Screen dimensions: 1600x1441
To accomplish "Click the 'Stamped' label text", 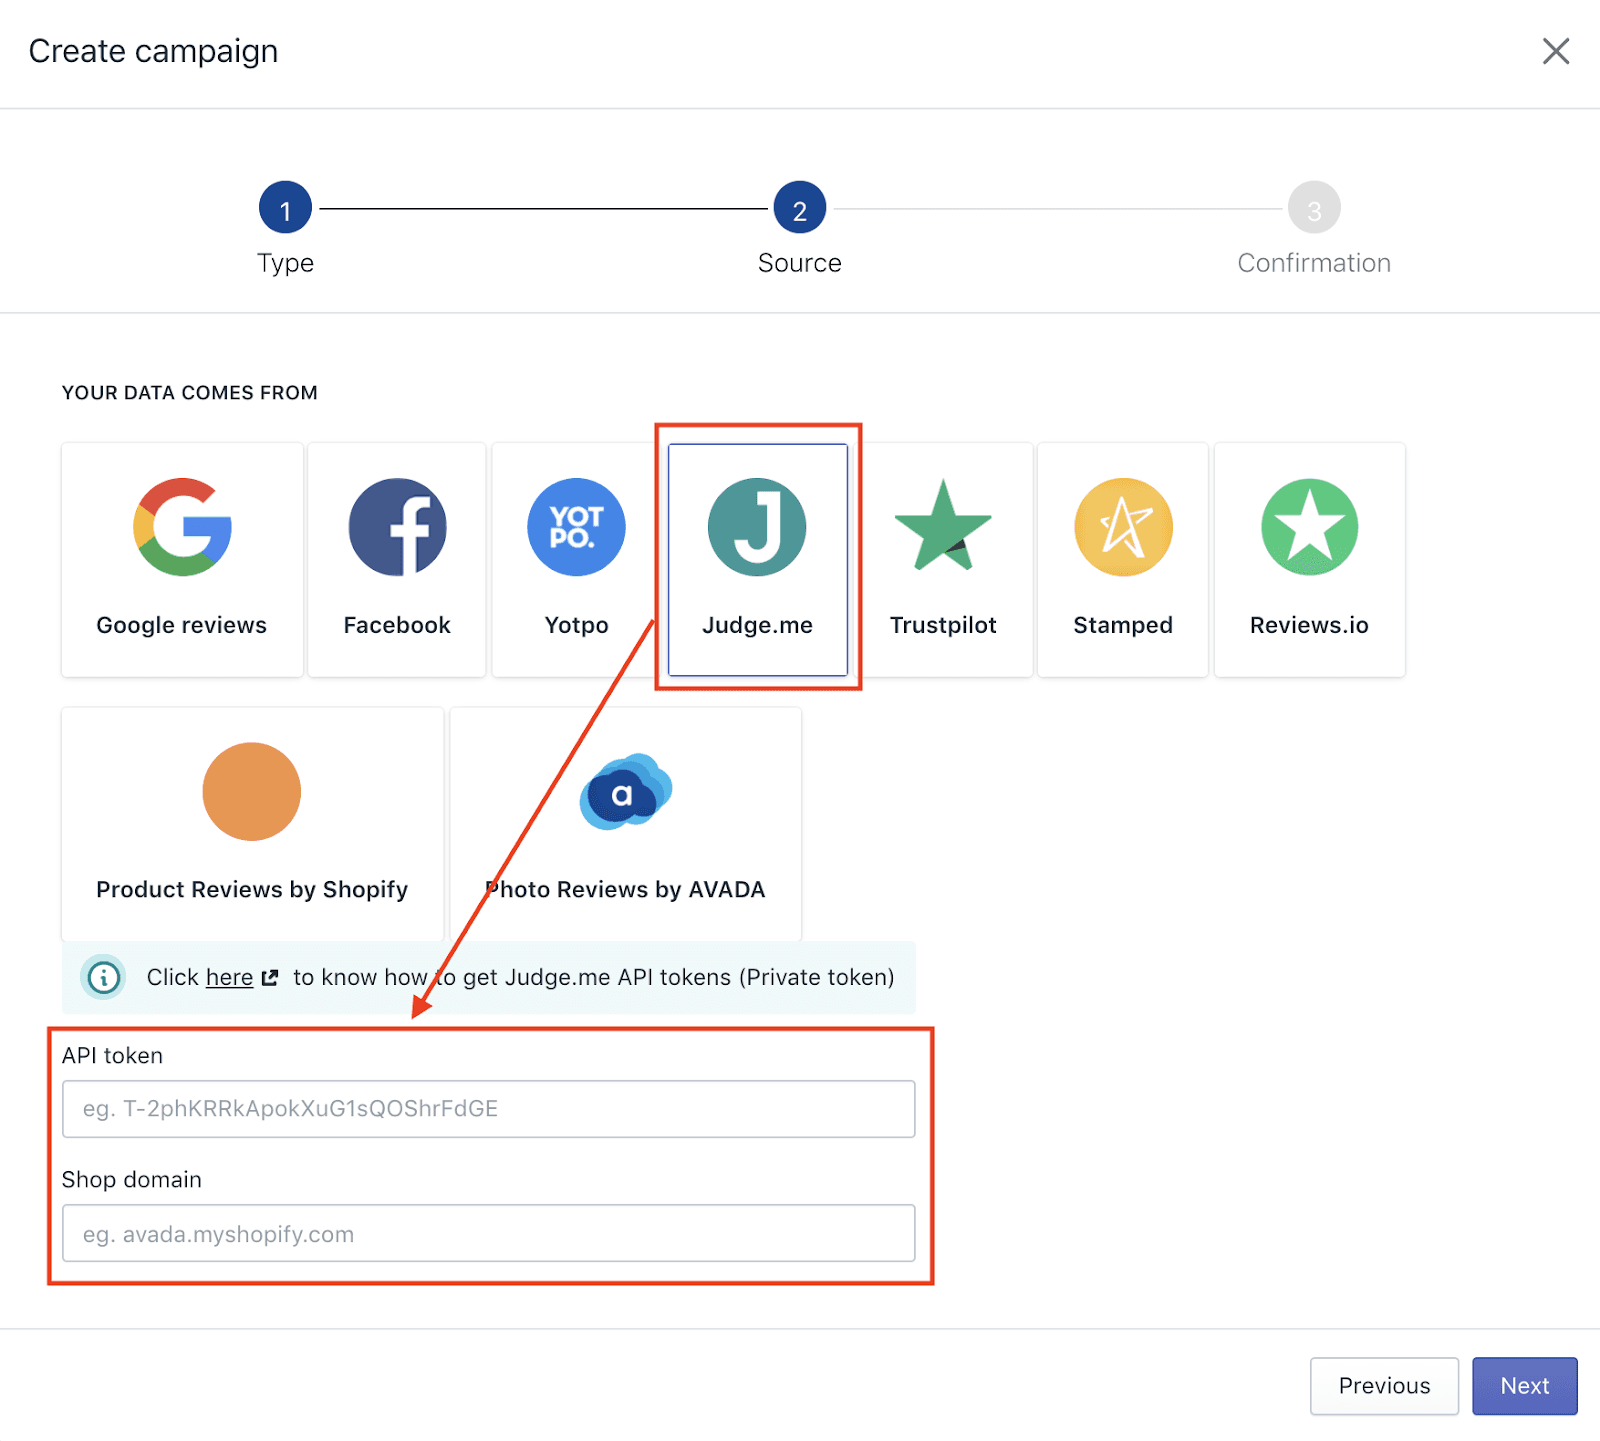I will [1123, 625].
